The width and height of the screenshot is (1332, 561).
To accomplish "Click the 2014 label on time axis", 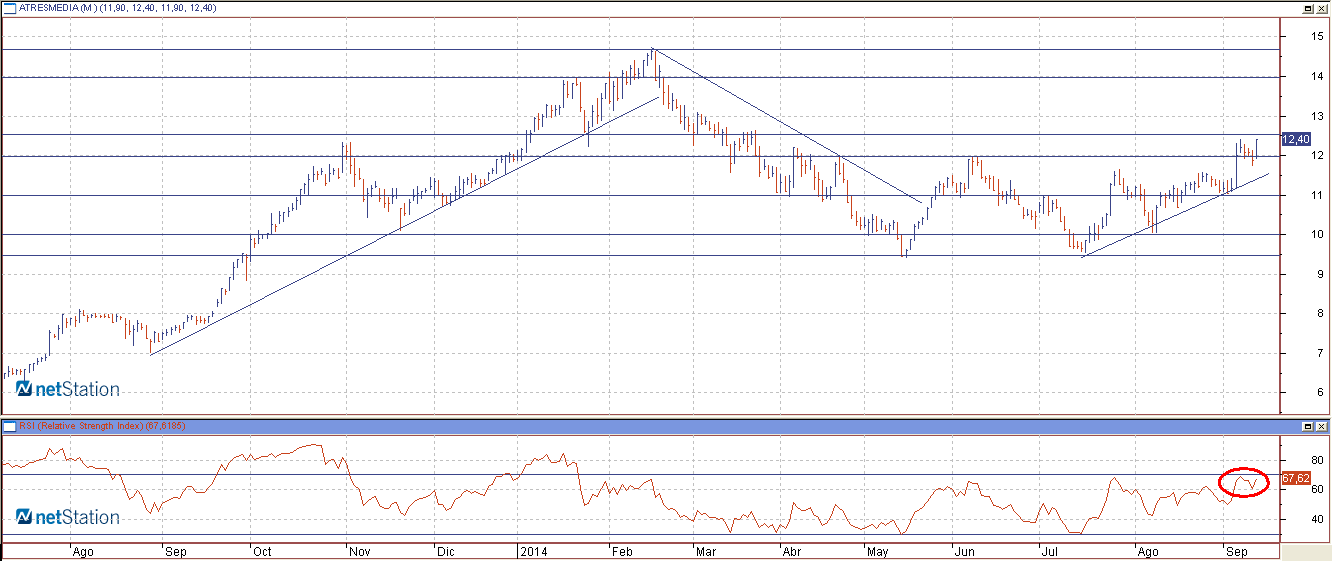I will (533, 551).
